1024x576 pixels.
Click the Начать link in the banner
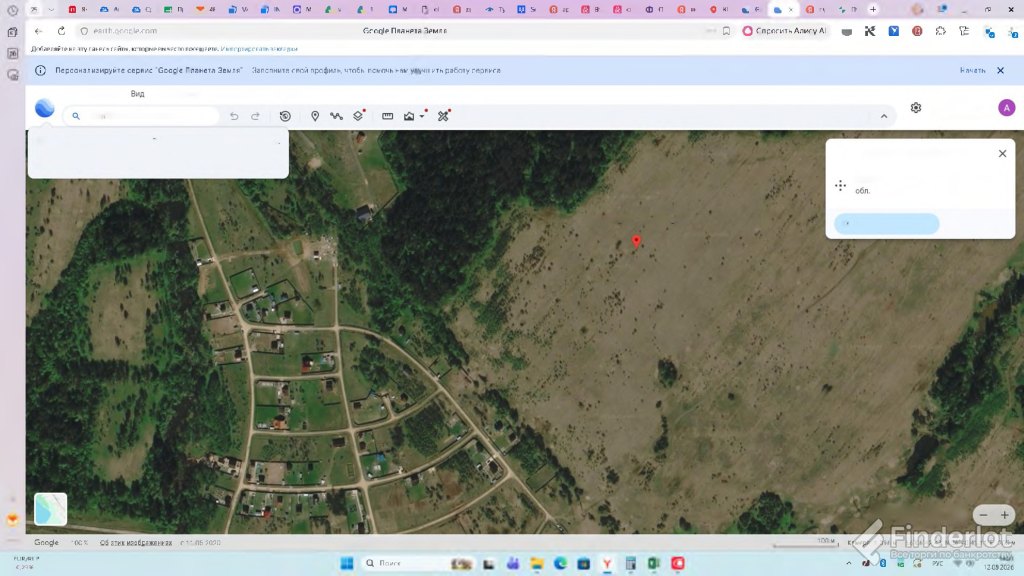click(x=972, y=71)
